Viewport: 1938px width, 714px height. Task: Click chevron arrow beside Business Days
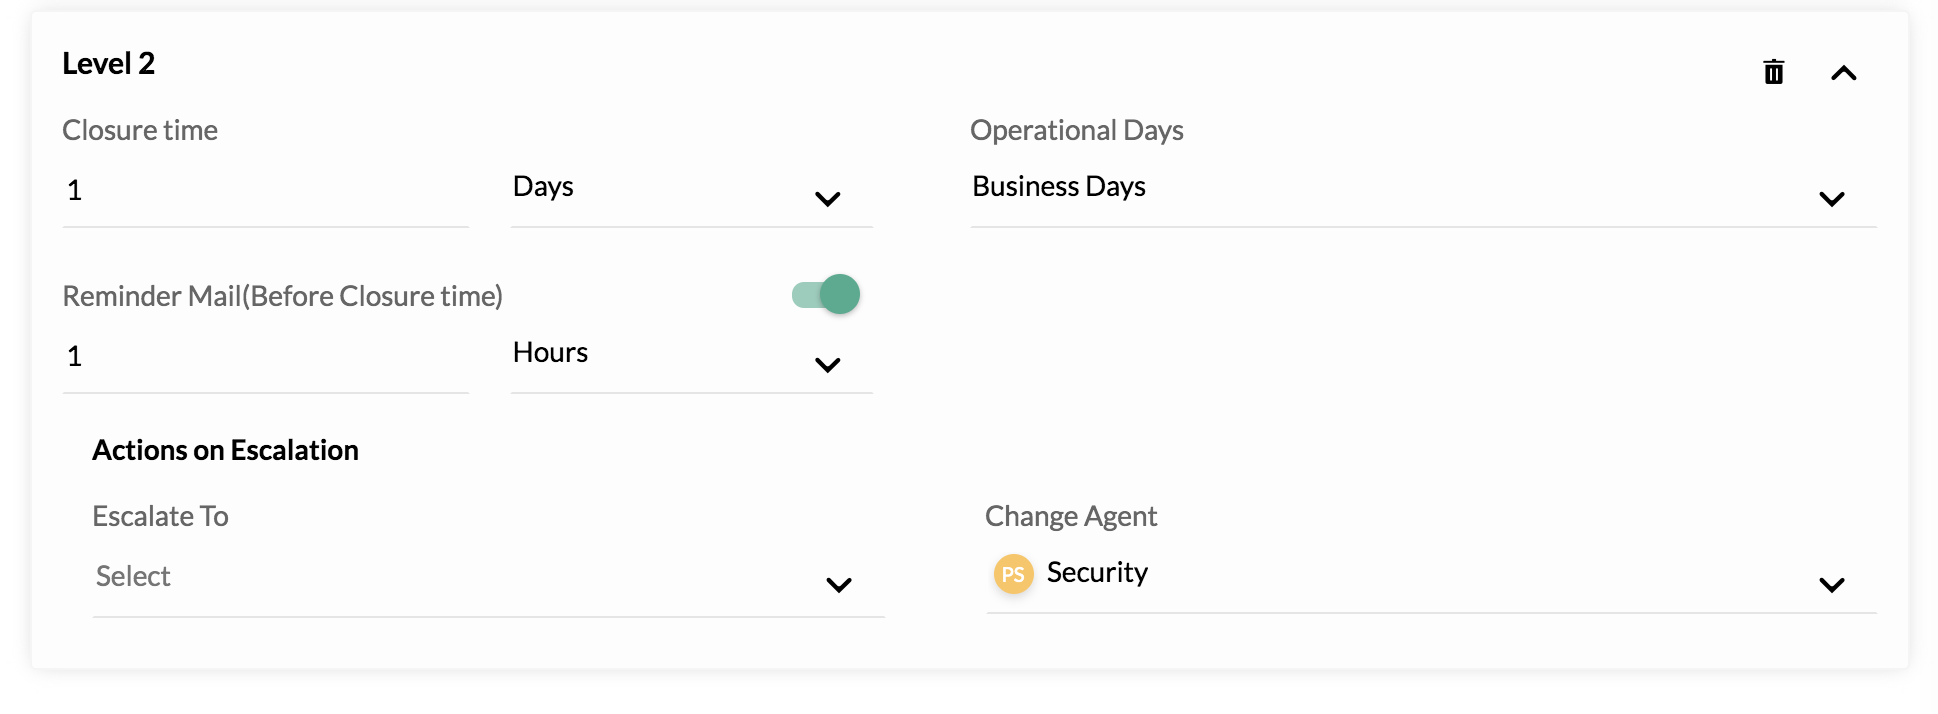(1831, 199)
